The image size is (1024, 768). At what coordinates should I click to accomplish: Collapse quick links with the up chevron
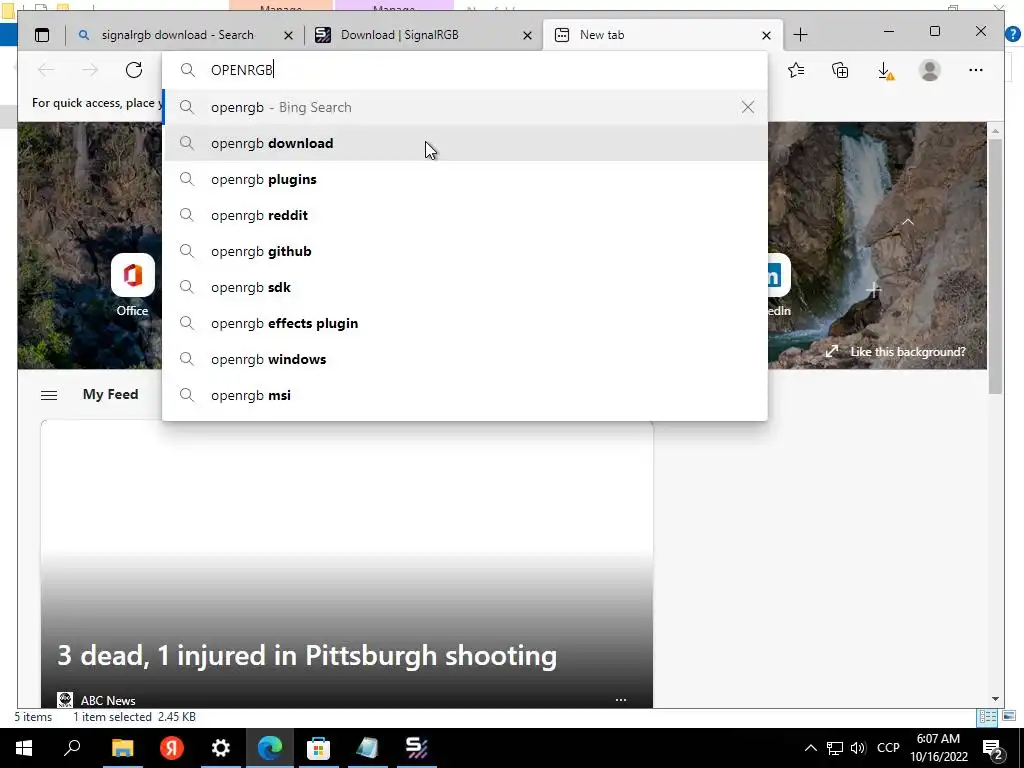coord(908,222)
